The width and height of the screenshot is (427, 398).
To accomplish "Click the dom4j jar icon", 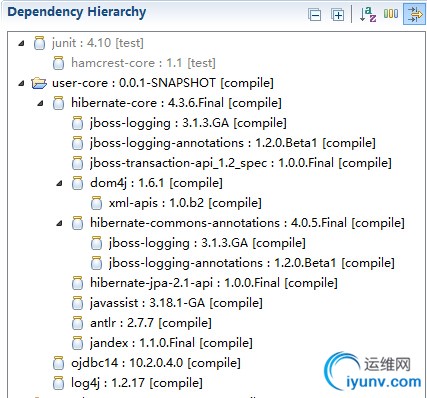I will tap(78, 183).
